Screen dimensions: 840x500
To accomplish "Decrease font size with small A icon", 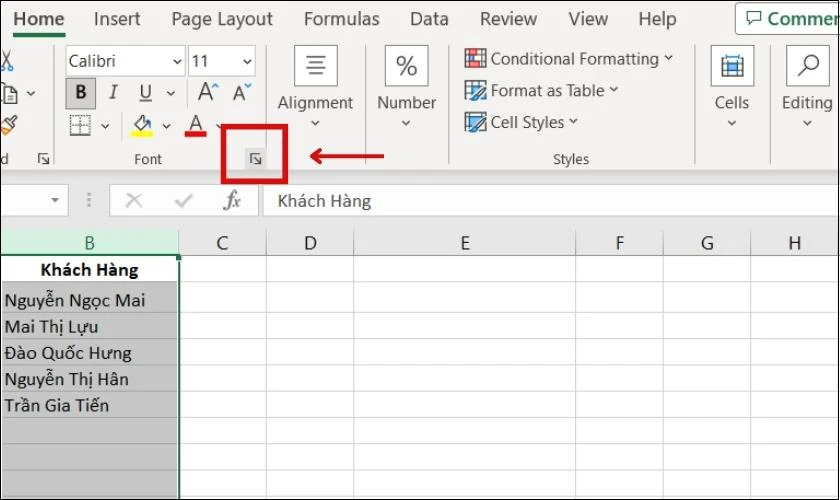I will pyautogui.click(x=242, y=92).
